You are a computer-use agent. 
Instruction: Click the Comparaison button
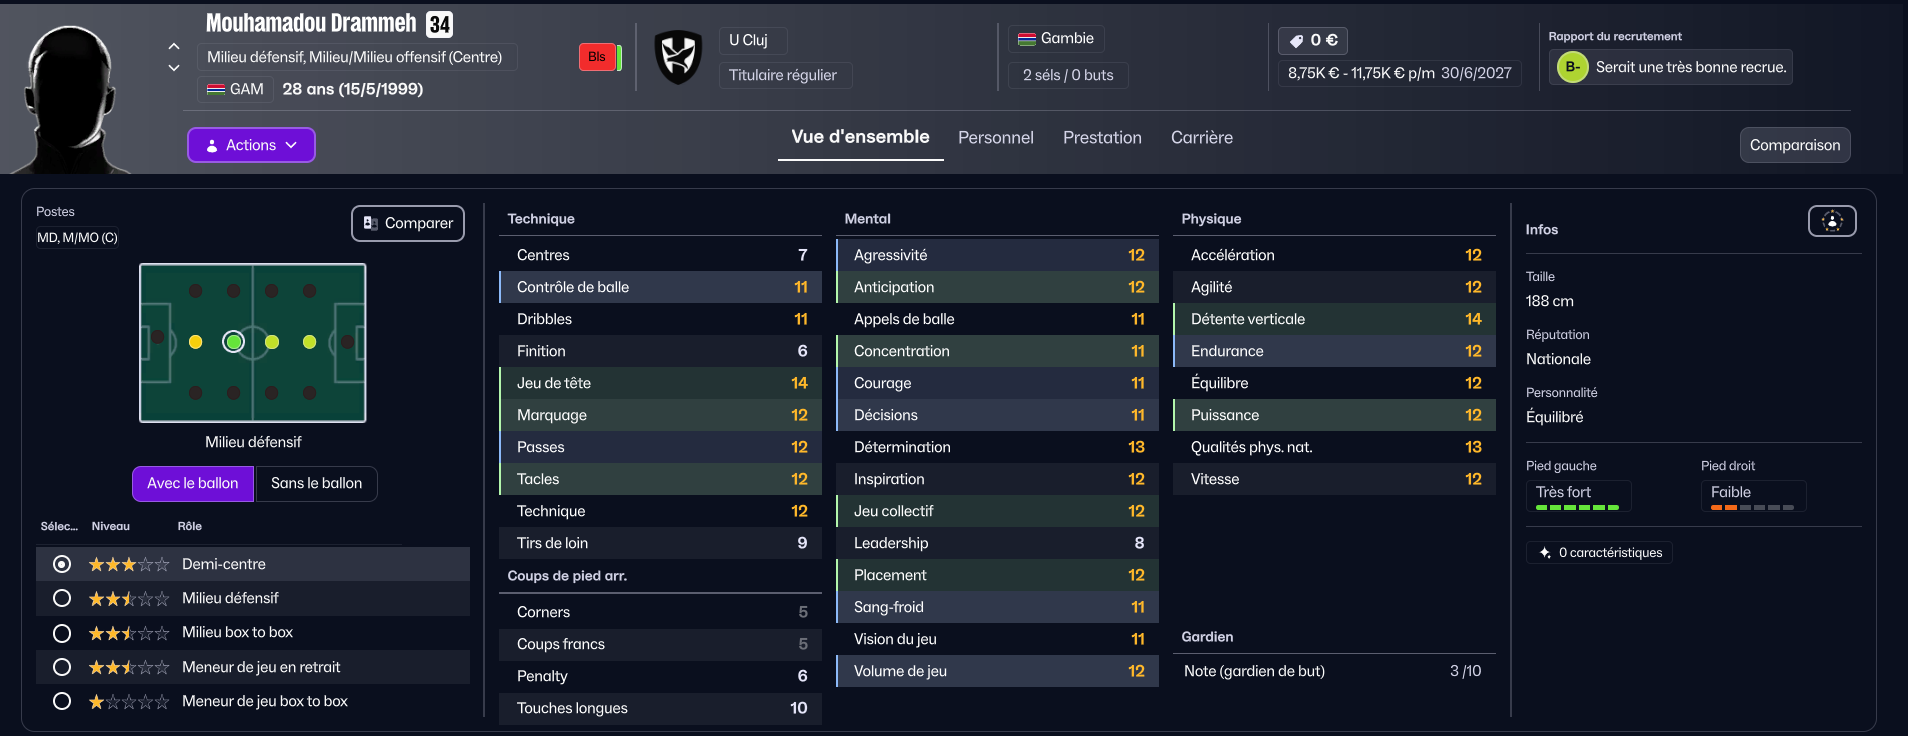1794,145
